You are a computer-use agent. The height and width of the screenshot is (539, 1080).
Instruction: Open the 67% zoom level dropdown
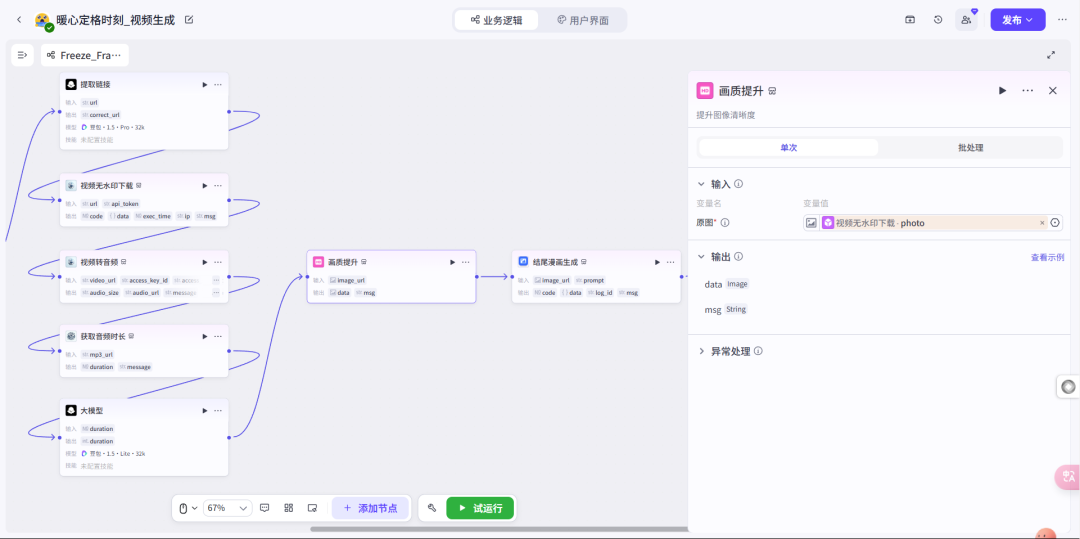(227, 508)
